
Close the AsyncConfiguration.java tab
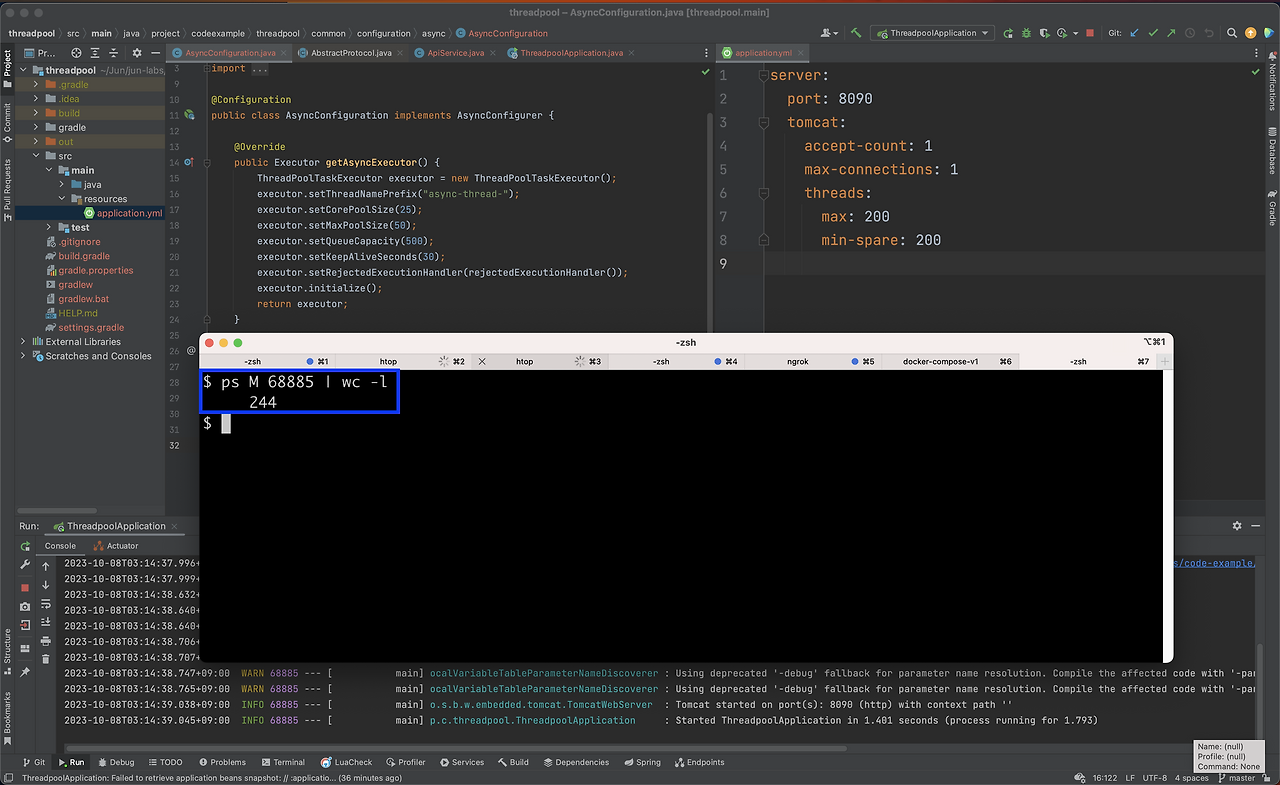[x=286, y=53]
